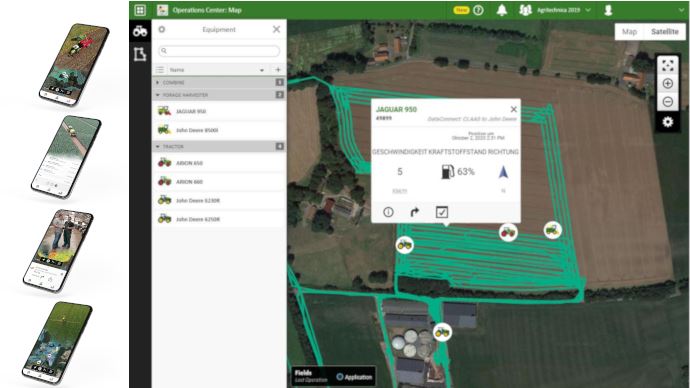Select JAGUAR 950 in equipment list
The width and height of the screenshot is (690, 388).
pyautogui.click(x=219, y=111)
